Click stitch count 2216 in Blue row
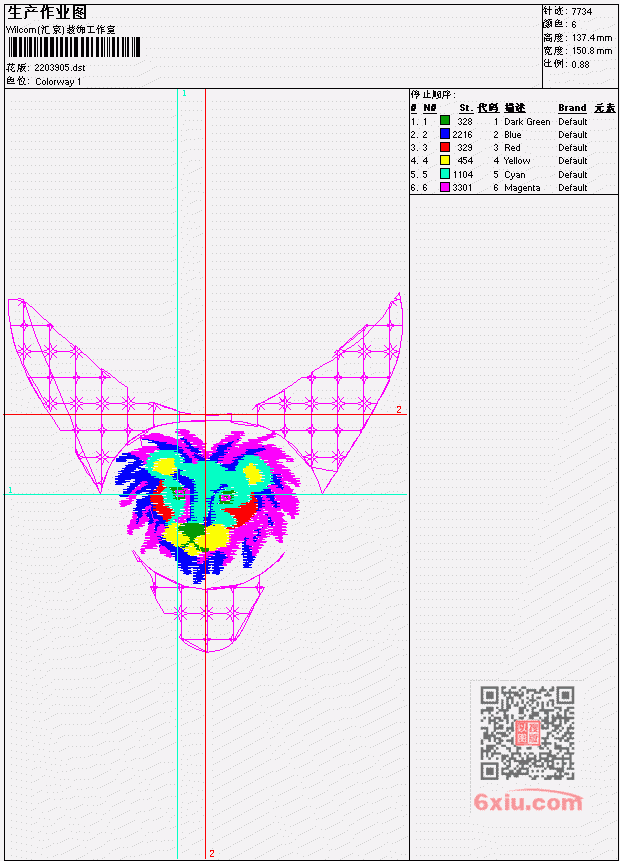Screen dimensions: 620x861 coord(462,135)
